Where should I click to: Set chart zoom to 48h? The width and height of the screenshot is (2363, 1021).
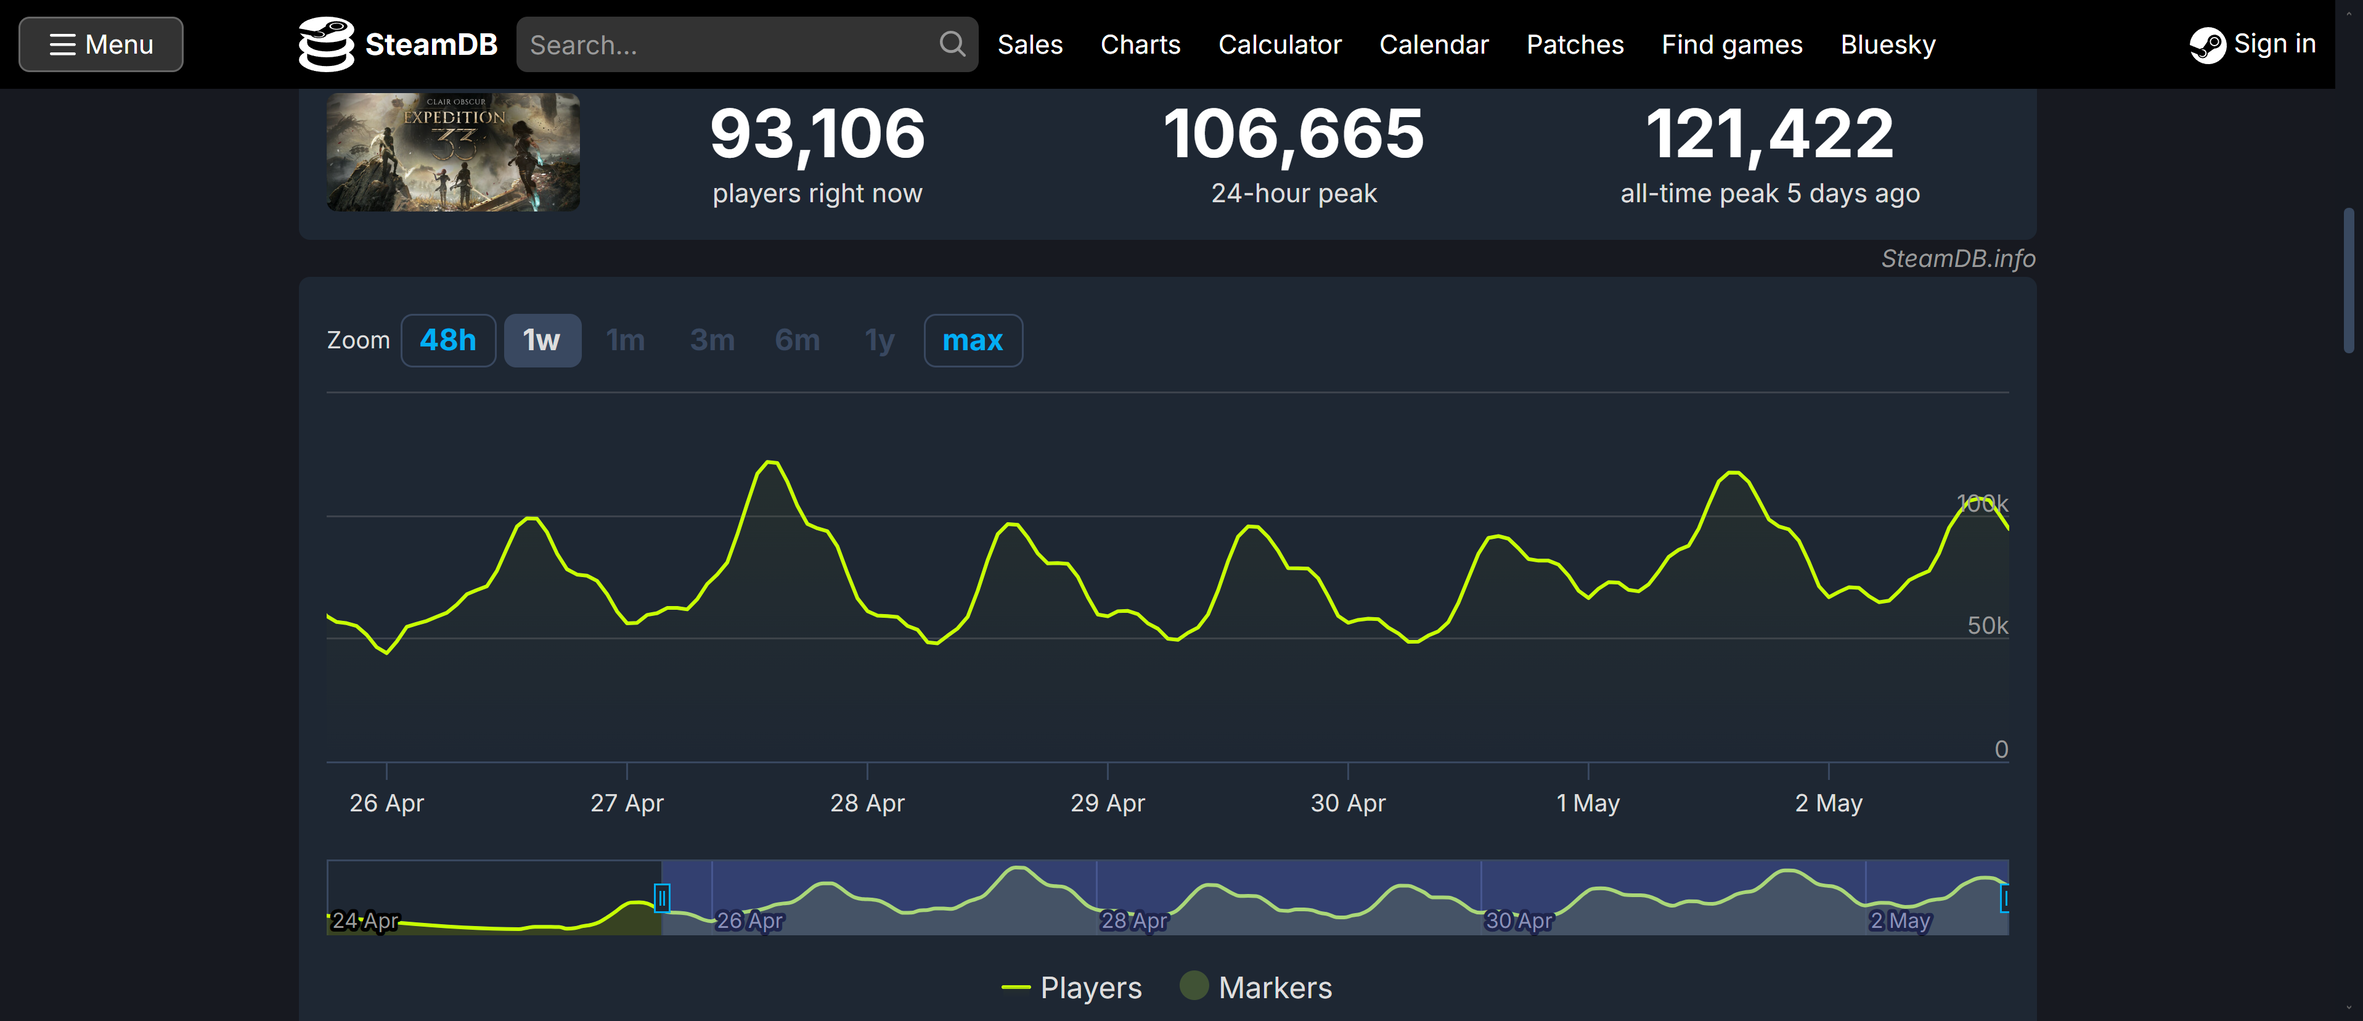(x=448, y=340)
